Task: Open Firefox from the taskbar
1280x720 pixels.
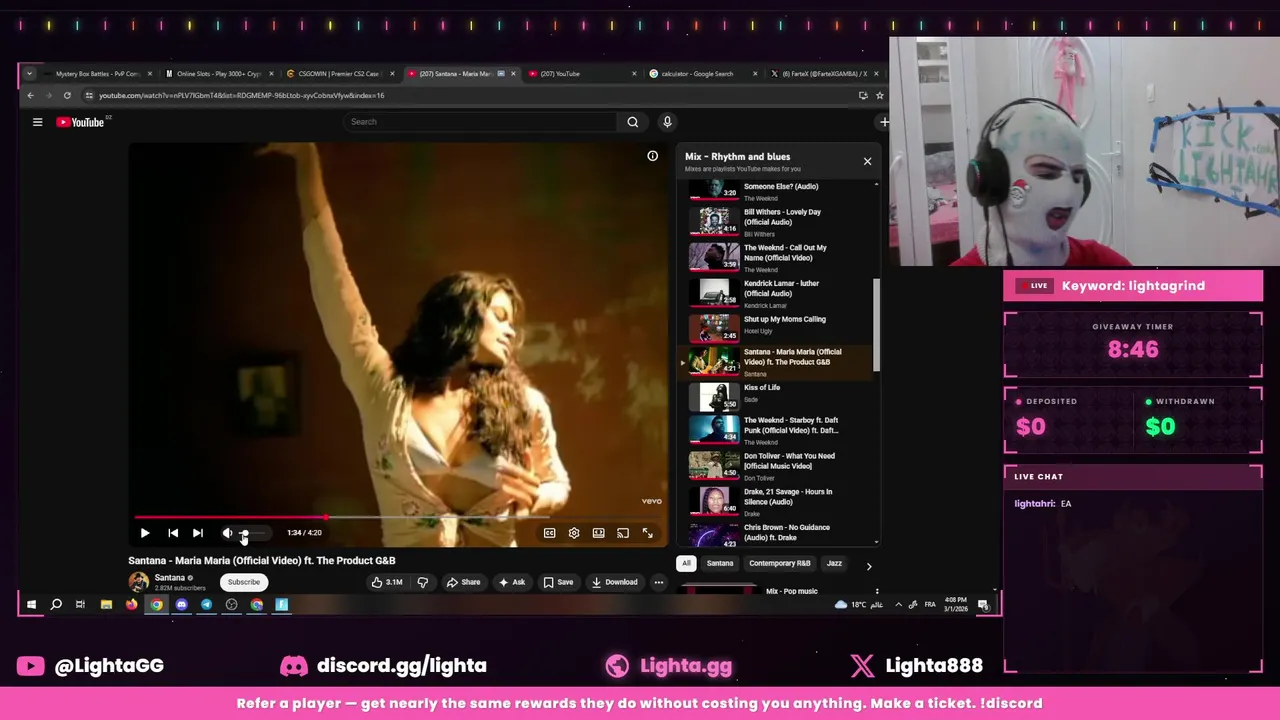Action: point(131,605)
